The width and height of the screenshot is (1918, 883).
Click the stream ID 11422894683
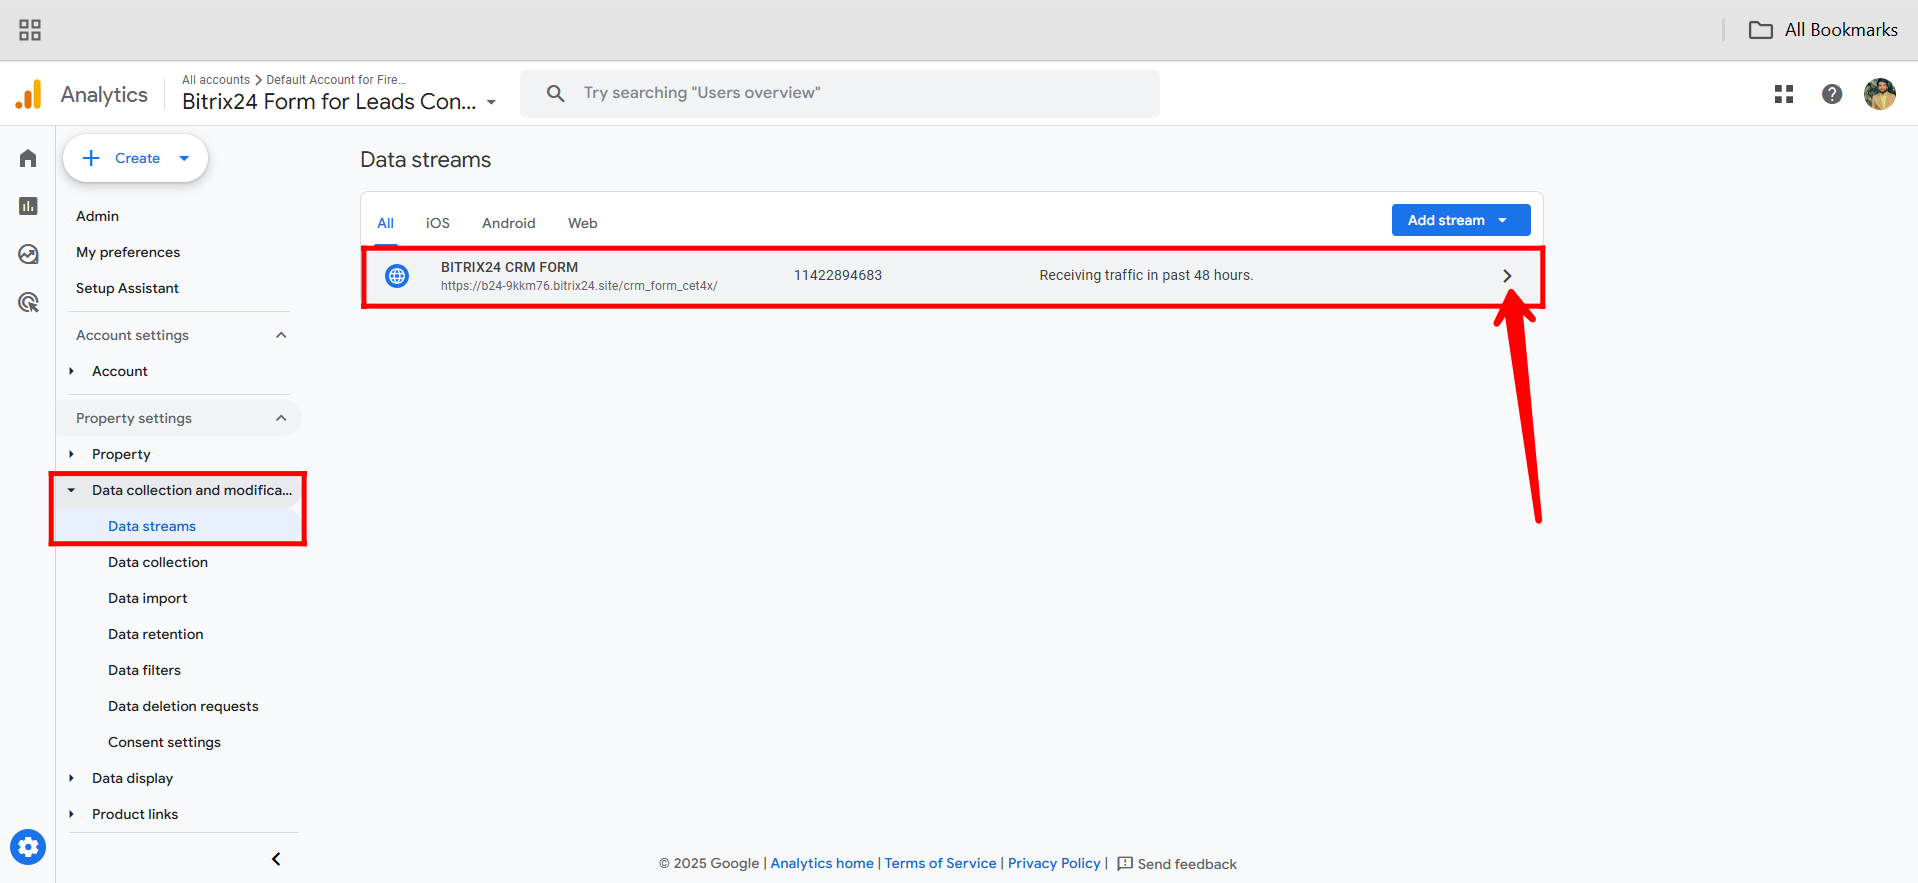click(838, 275)
